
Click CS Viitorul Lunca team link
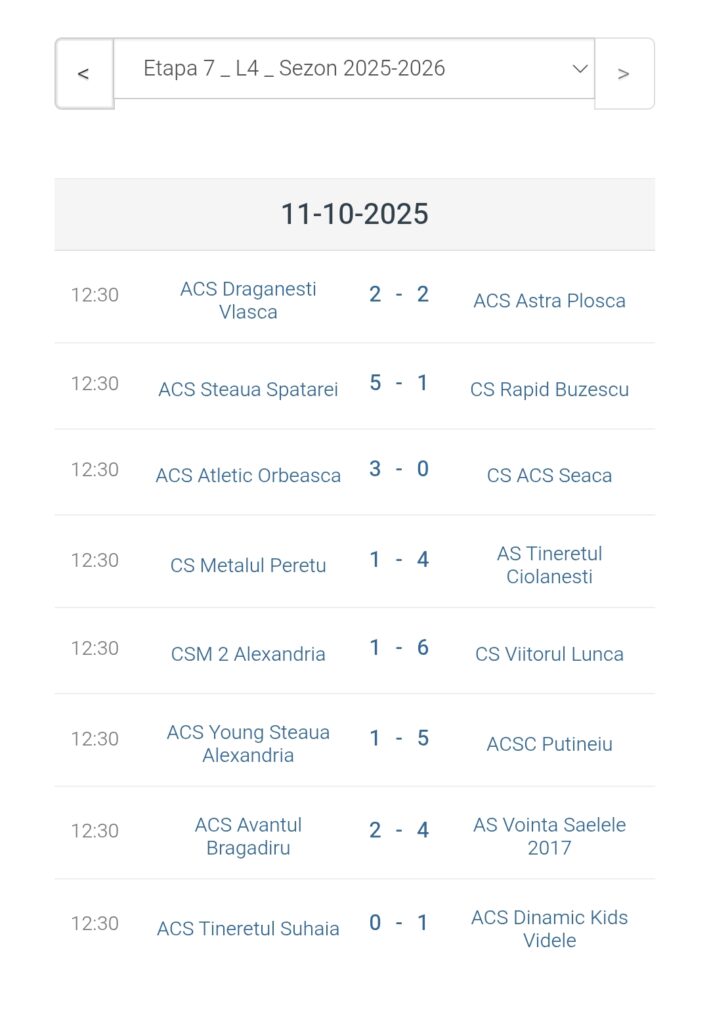click(x=549, y=655)
